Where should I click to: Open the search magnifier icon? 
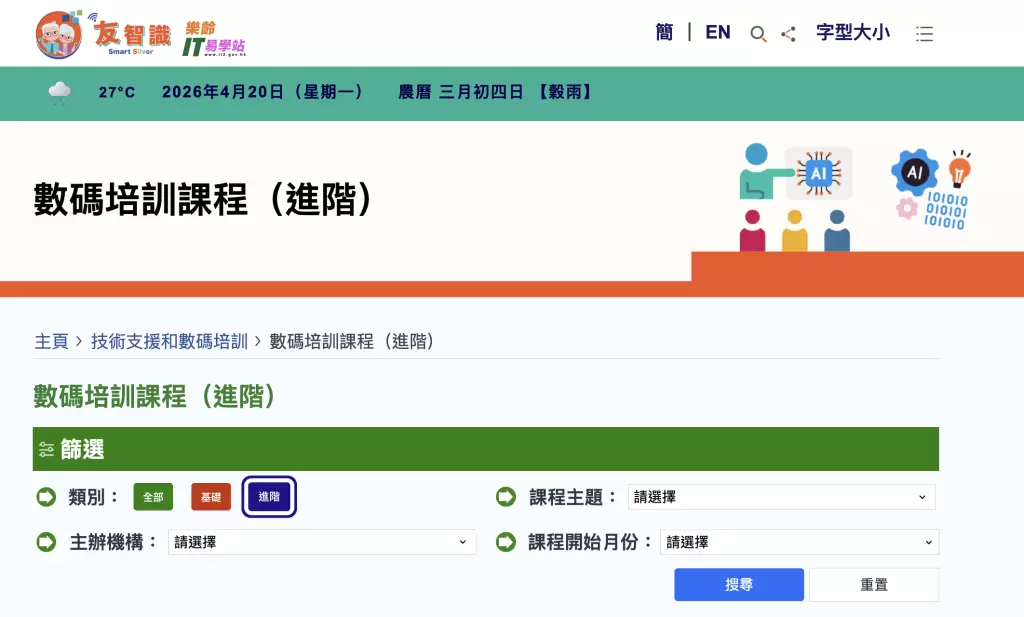(758, 34)
